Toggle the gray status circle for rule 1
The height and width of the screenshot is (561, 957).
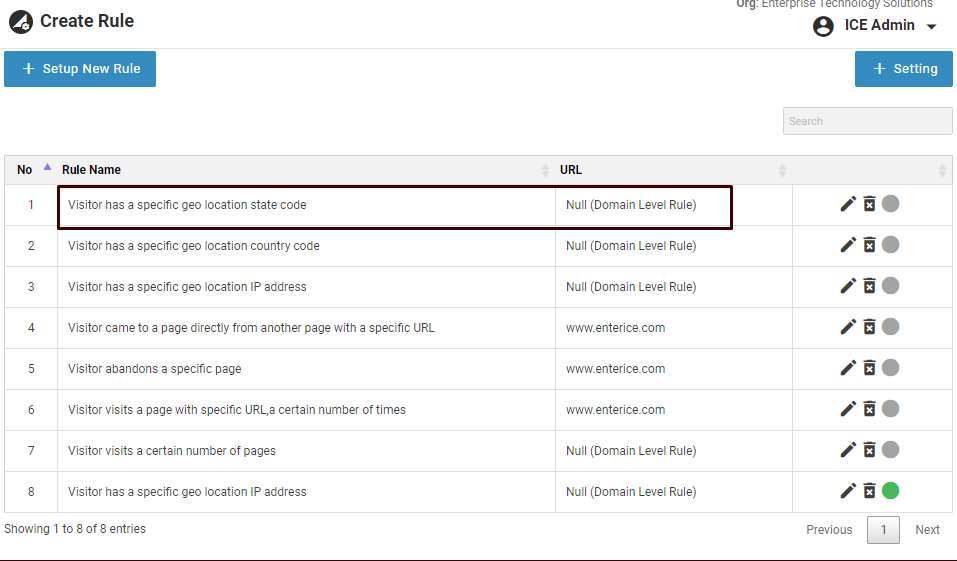pyautogui.click(x=890, y=204)
